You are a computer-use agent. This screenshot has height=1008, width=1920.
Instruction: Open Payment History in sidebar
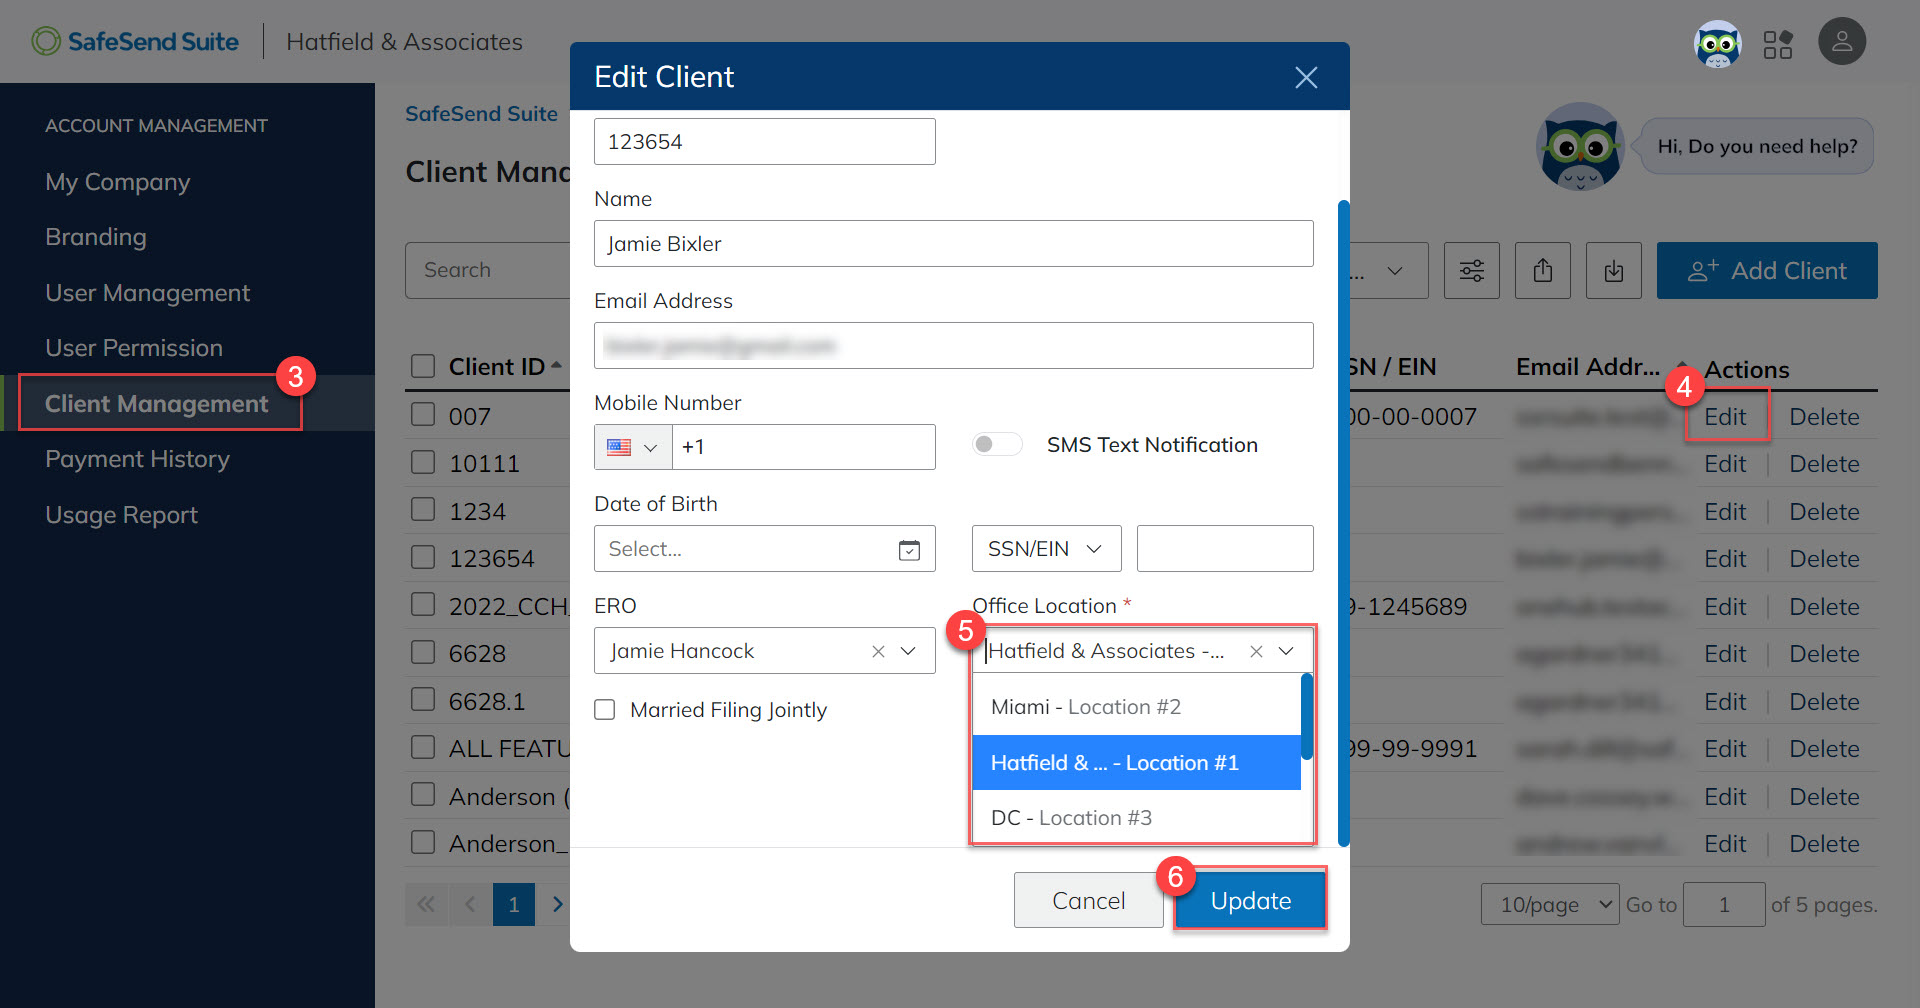[x=138, y=459]
